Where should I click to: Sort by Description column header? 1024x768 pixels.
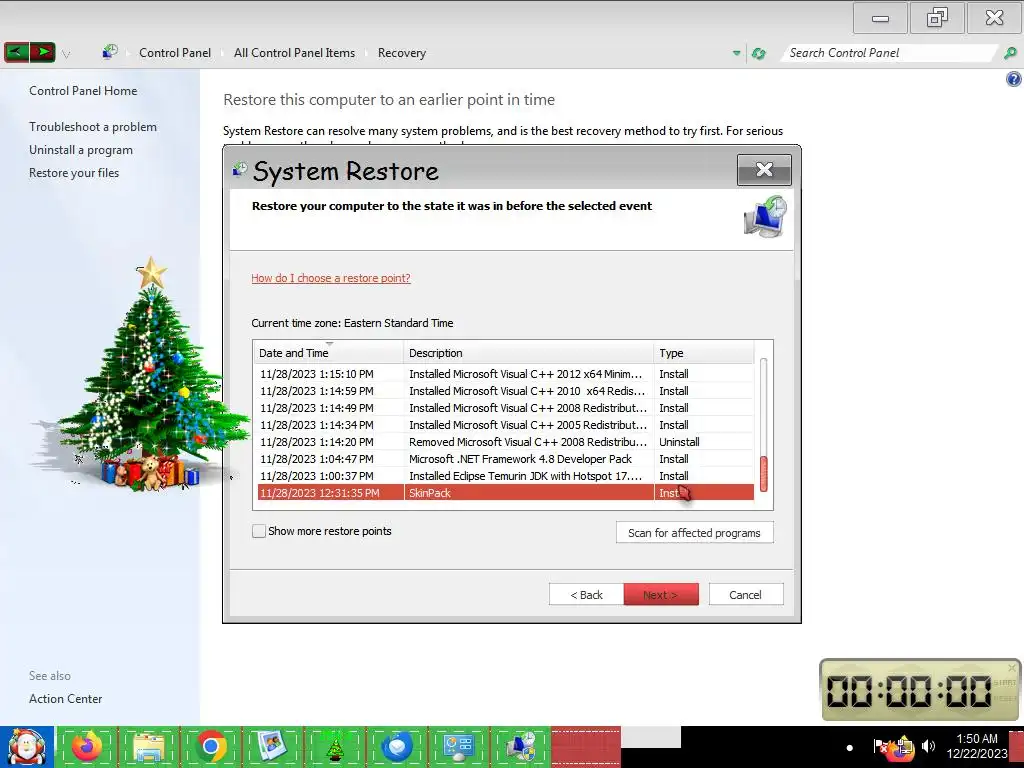tap(529, 353)
